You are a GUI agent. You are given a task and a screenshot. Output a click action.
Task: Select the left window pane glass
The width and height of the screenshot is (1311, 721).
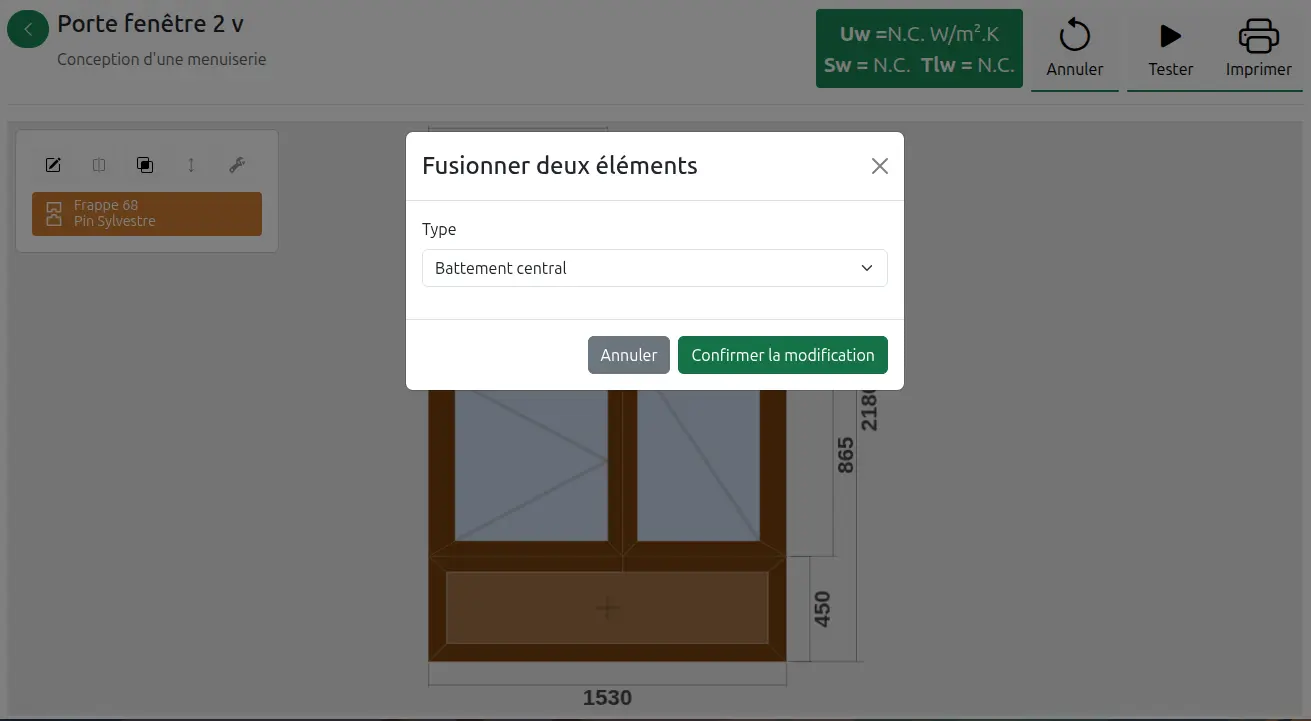pyautogui.click(x=531, y=465)
